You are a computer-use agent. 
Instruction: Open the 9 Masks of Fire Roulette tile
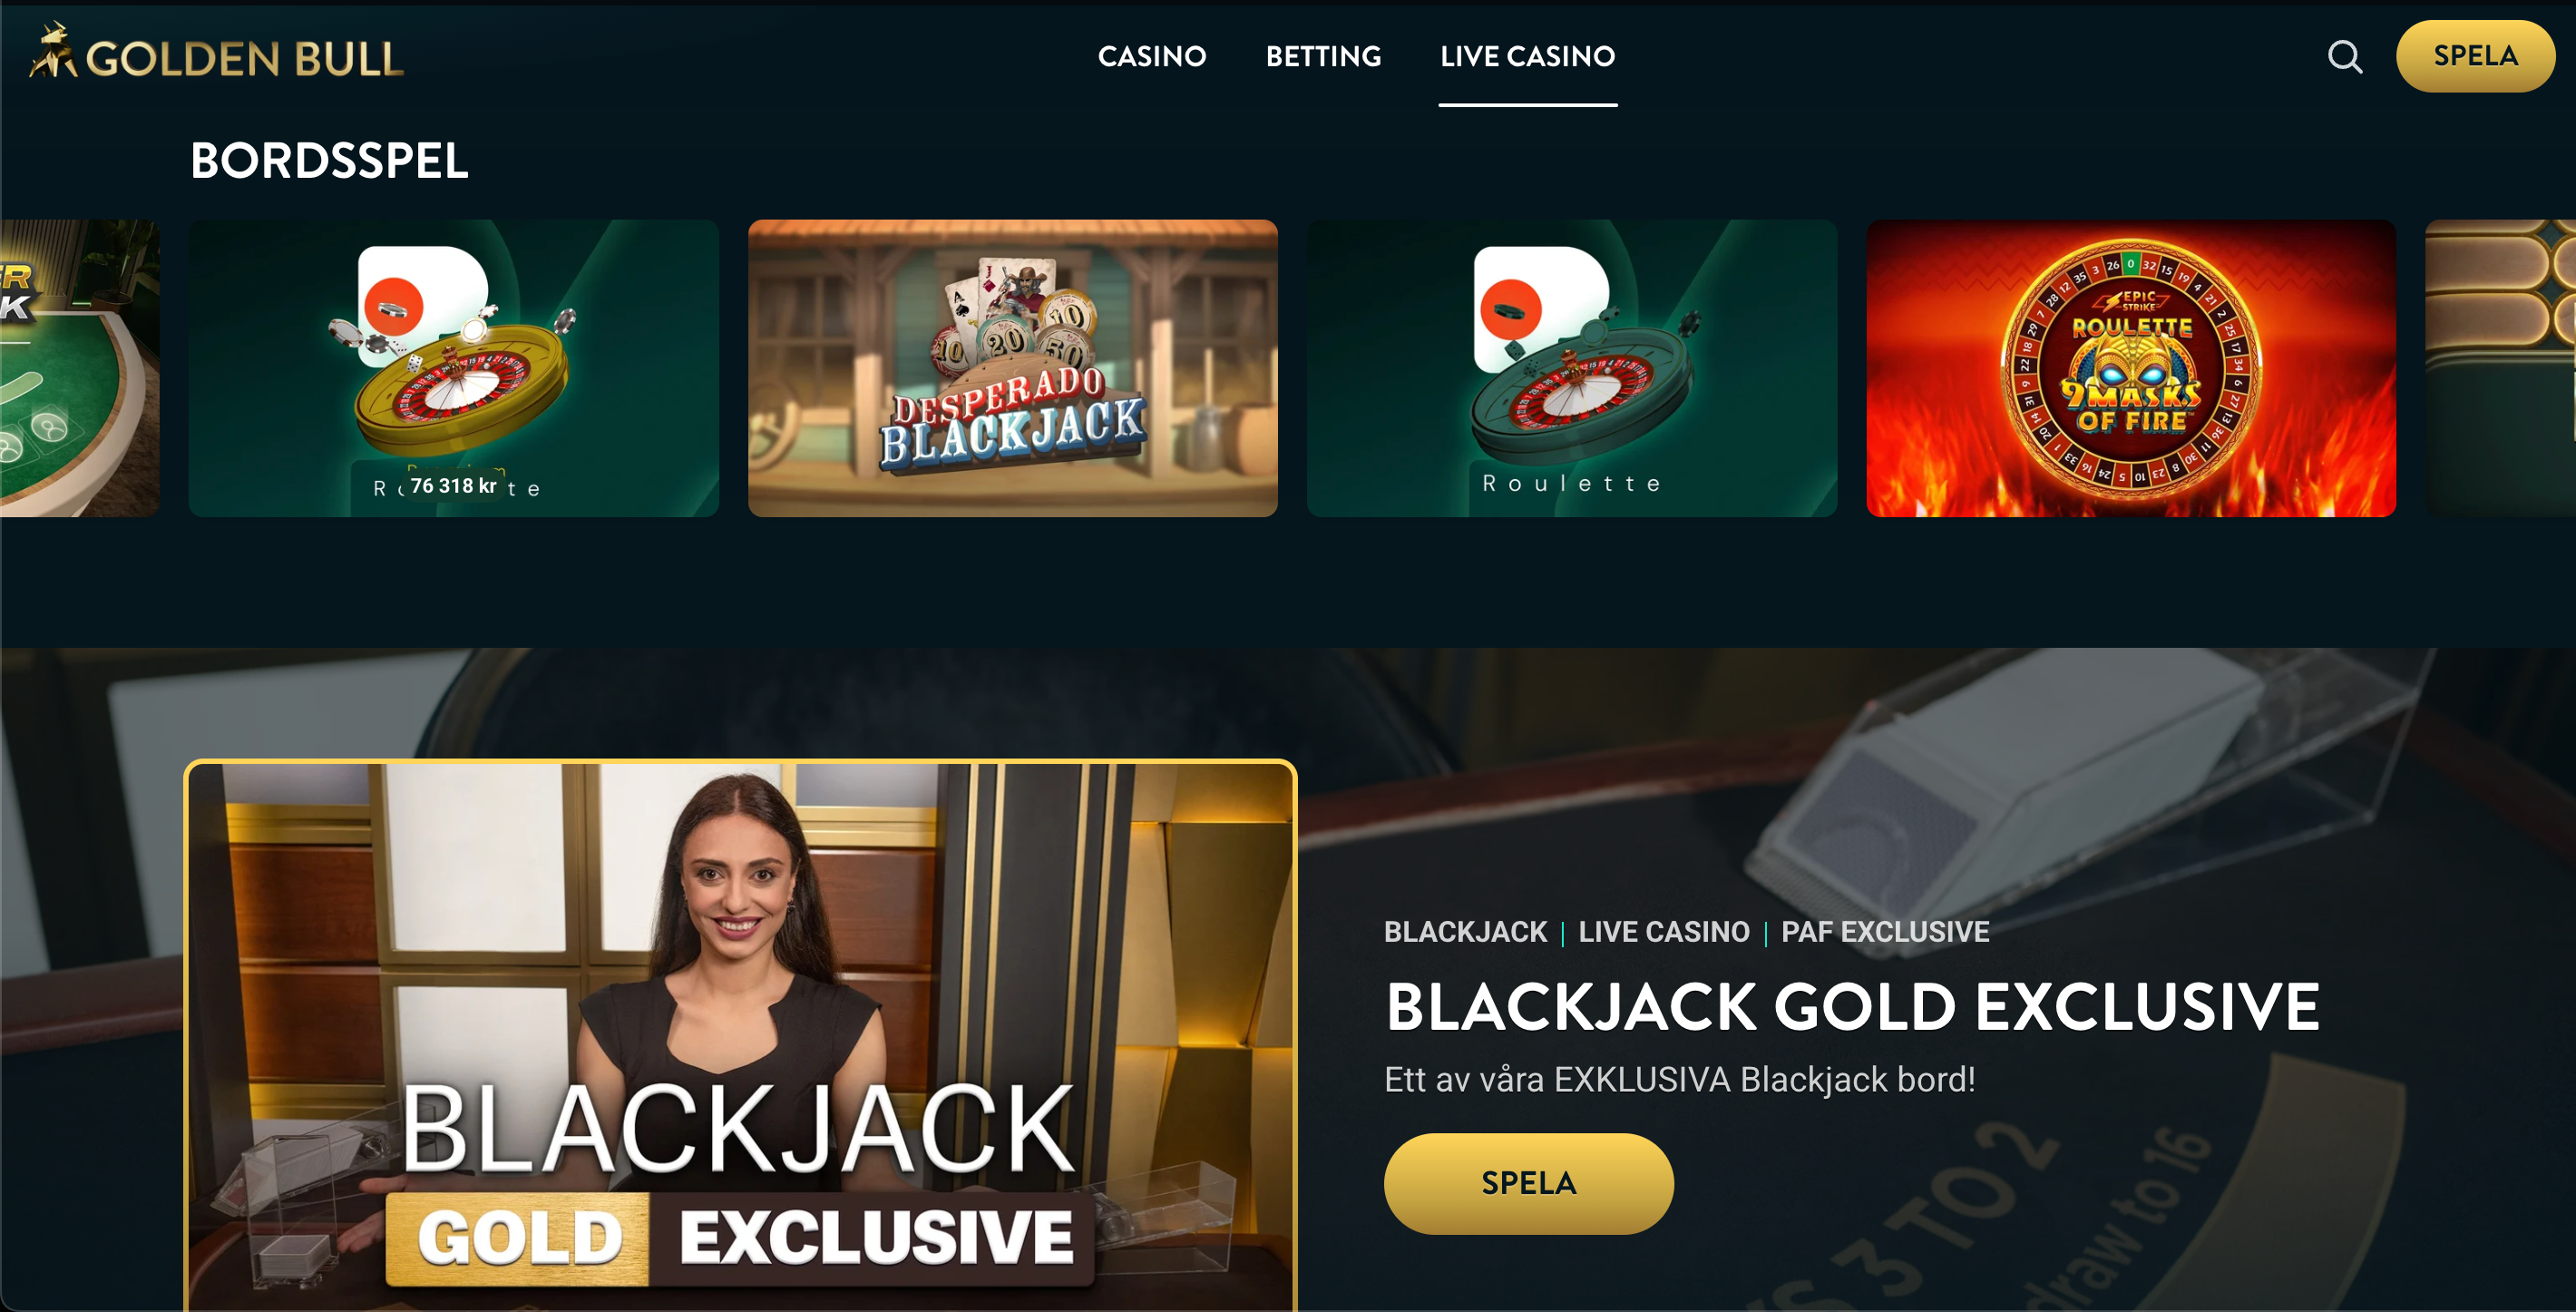tap(2130, 368)
